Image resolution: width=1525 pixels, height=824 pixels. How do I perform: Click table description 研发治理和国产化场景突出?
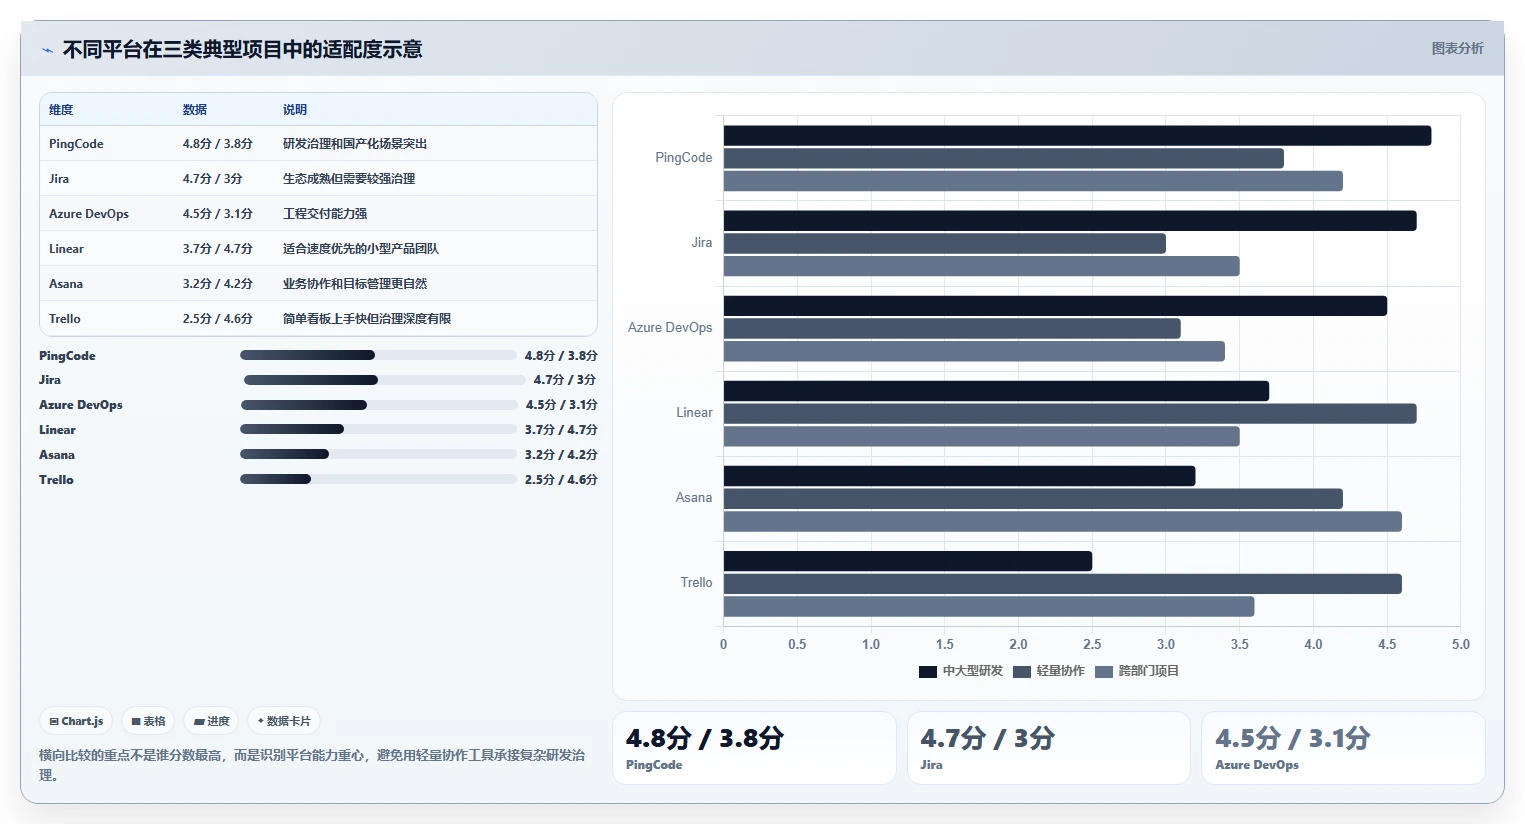click(355, 144)
